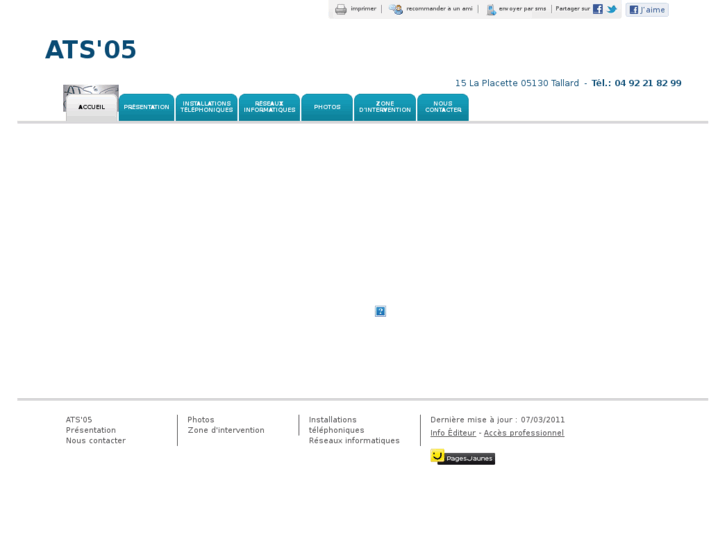Screen dimensions: 727x545
Task: Open the Accès professionnel link
Action: tap(524, 433)
